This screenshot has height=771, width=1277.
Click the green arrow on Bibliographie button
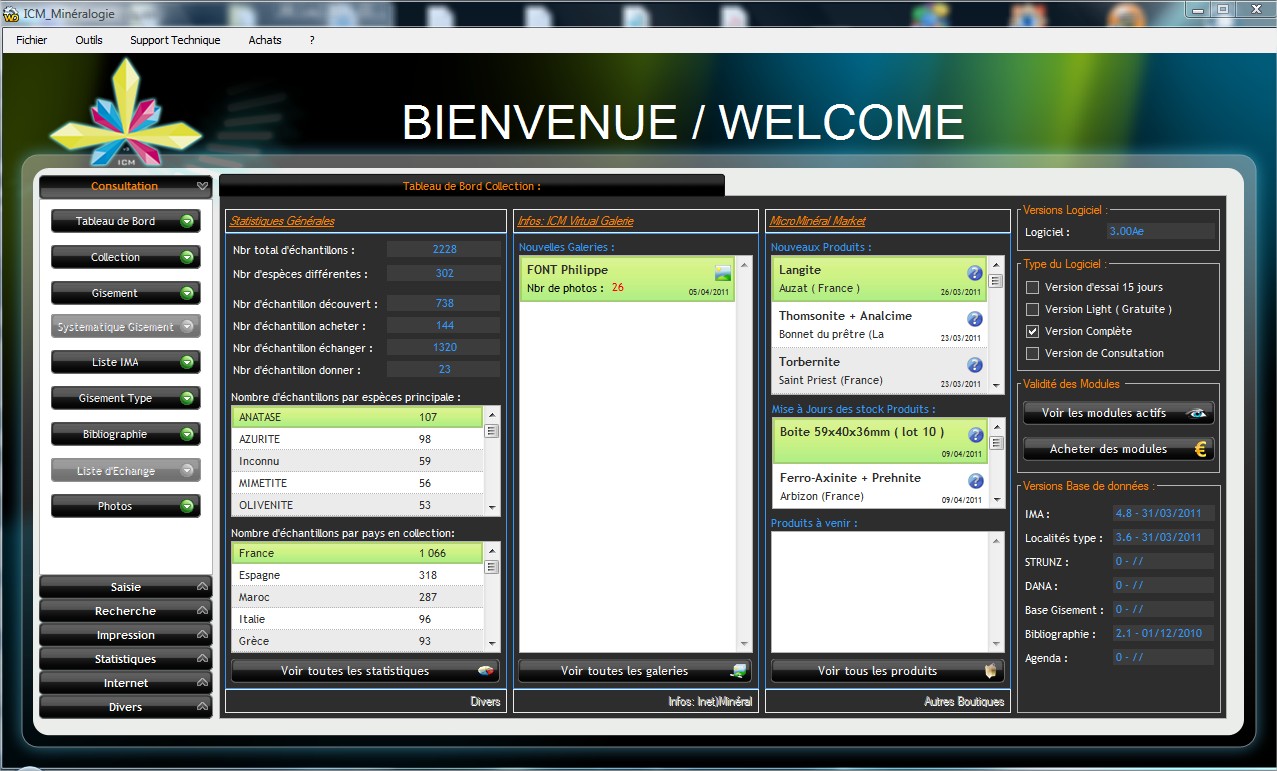(187, 434)
